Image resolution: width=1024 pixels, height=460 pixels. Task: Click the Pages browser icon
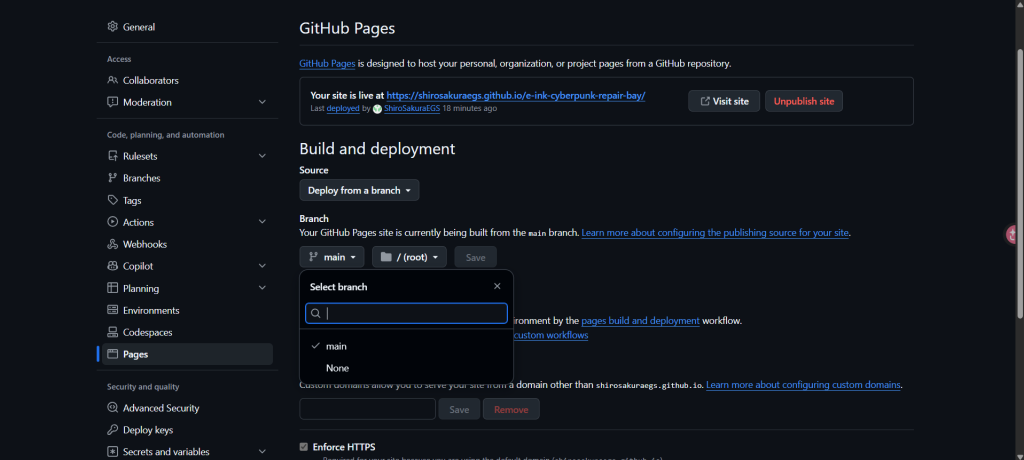112,354
